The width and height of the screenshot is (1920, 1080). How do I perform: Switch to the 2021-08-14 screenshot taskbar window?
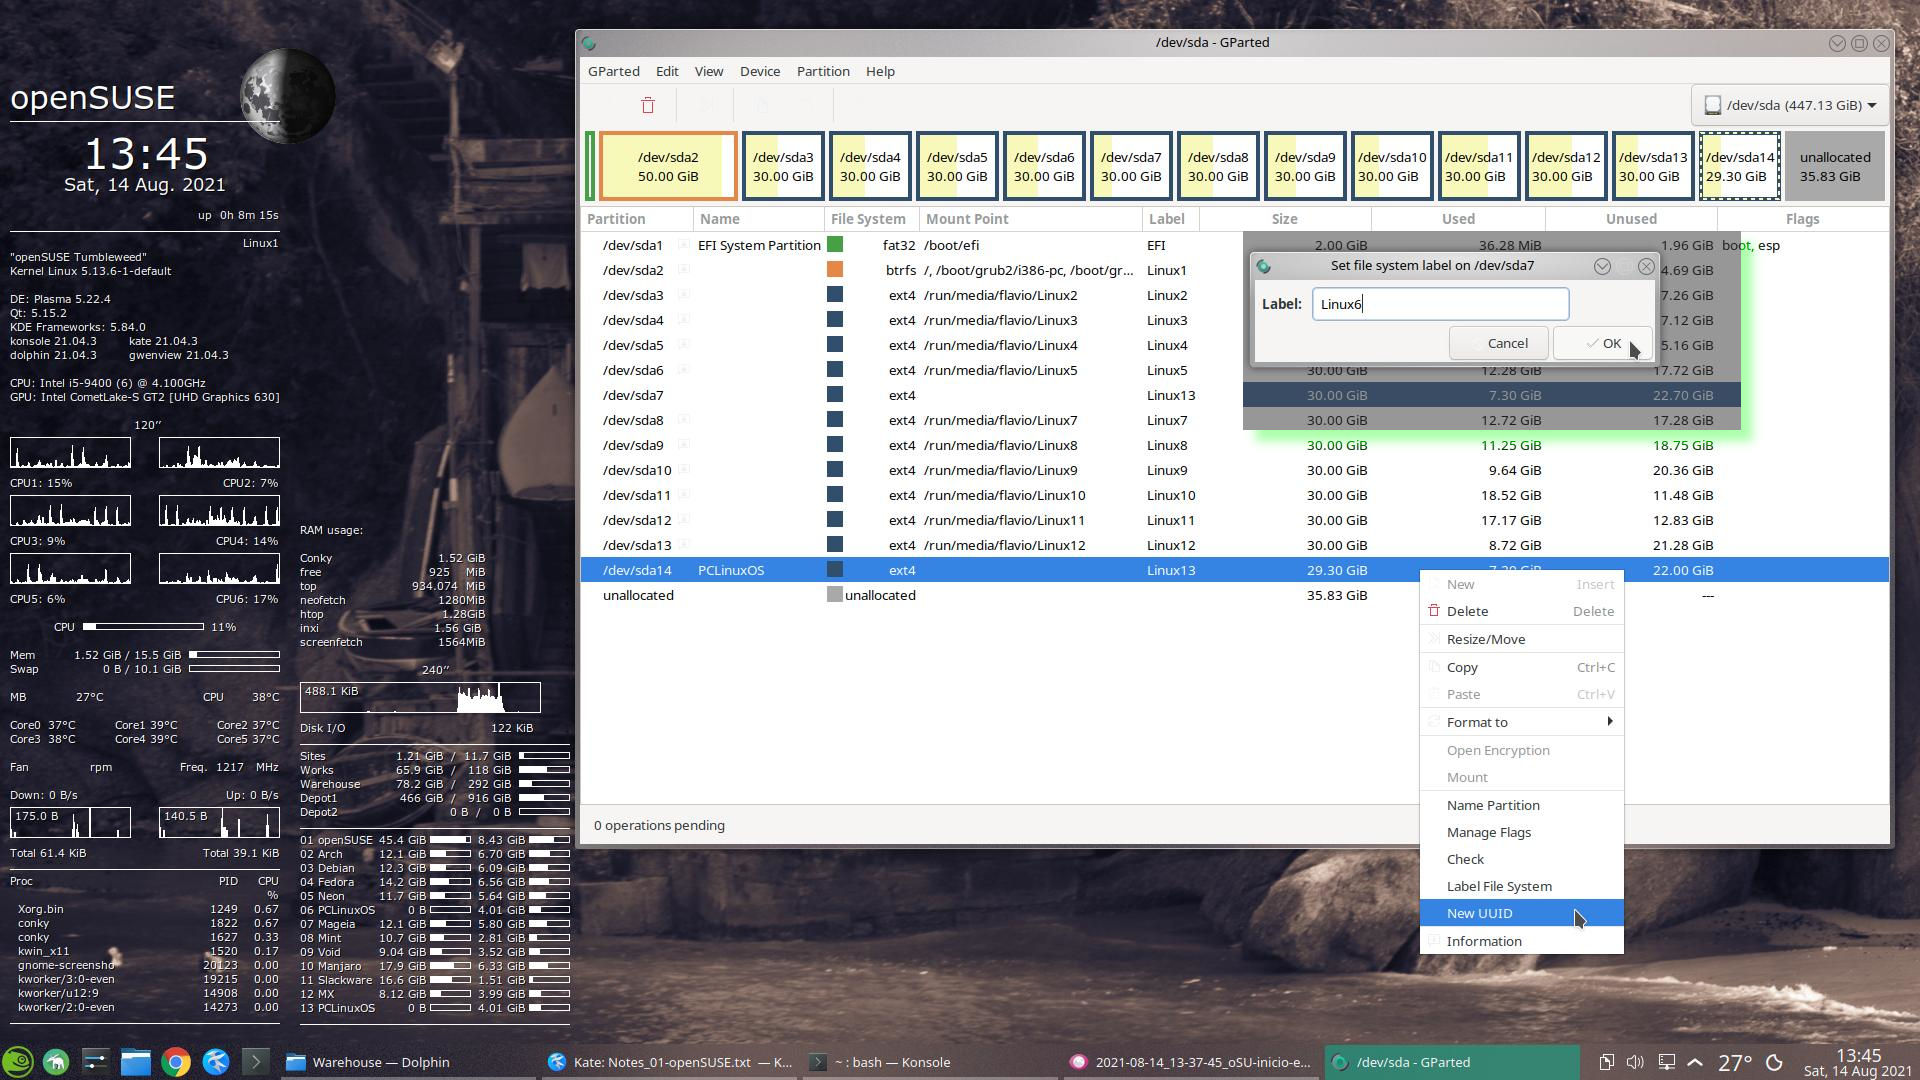coord(1190,1062)
